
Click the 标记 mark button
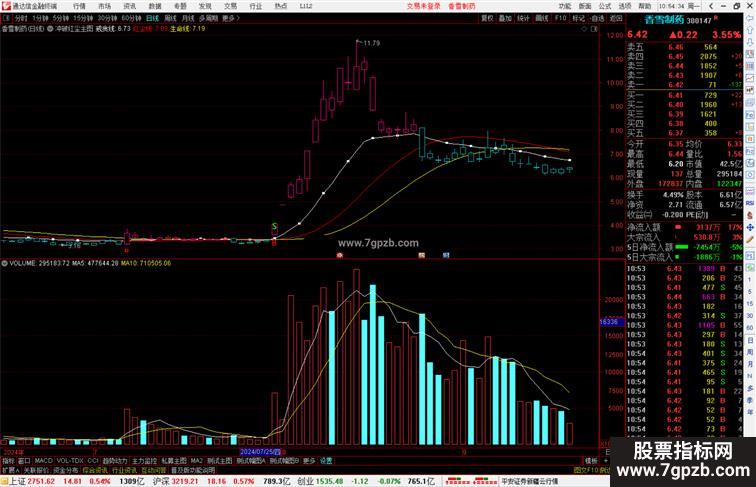point(579,18)
